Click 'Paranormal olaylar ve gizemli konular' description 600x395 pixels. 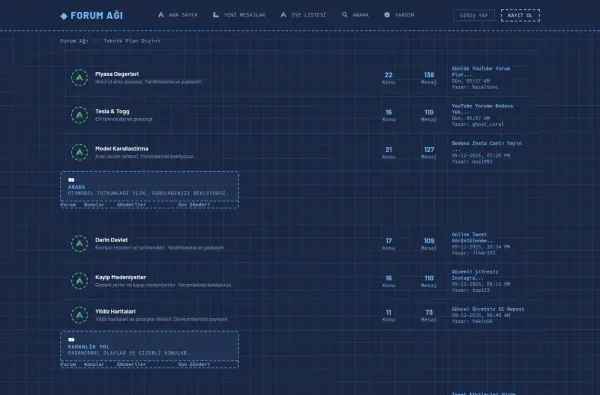(x=129, y=353)
